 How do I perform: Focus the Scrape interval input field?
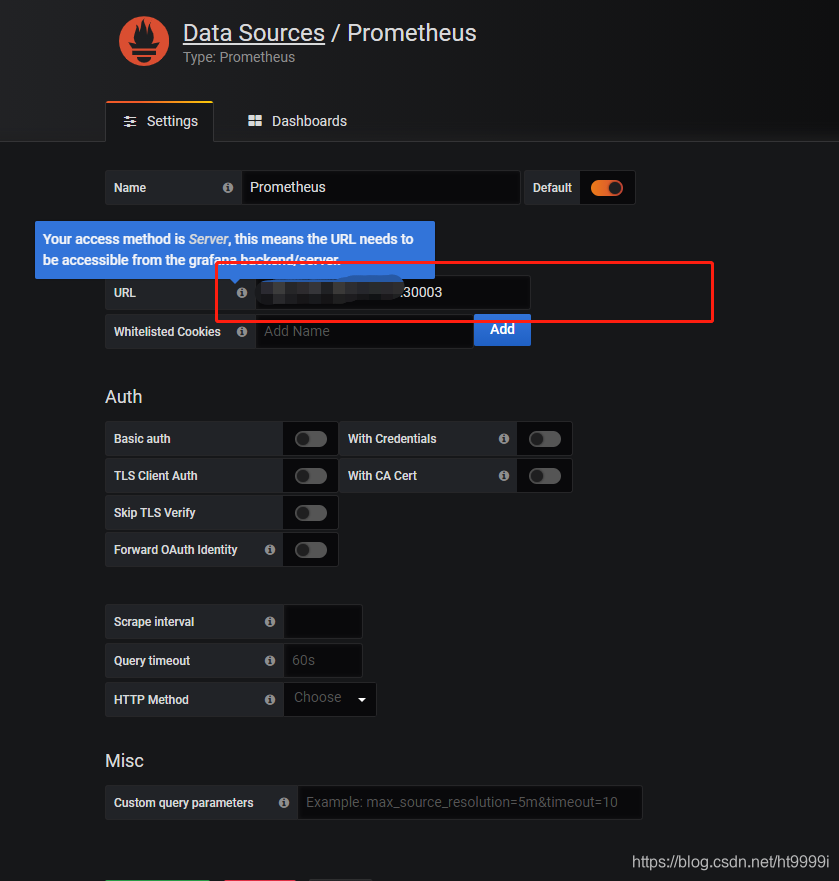coord(323,621)
